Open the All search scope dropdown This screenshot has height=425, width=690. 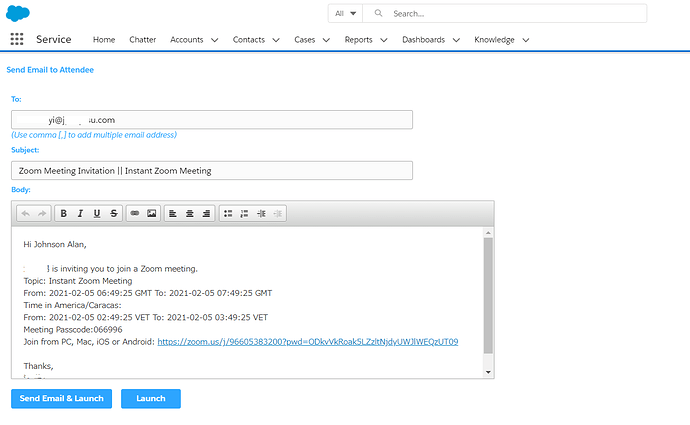(x=345, y=13)
